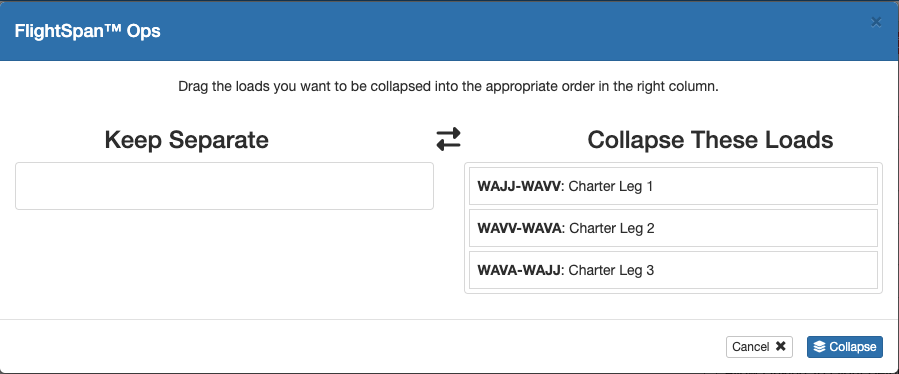Click the empty Keep Separate drop box
This screenshot has width=899, height=374.
pos(224,186)
